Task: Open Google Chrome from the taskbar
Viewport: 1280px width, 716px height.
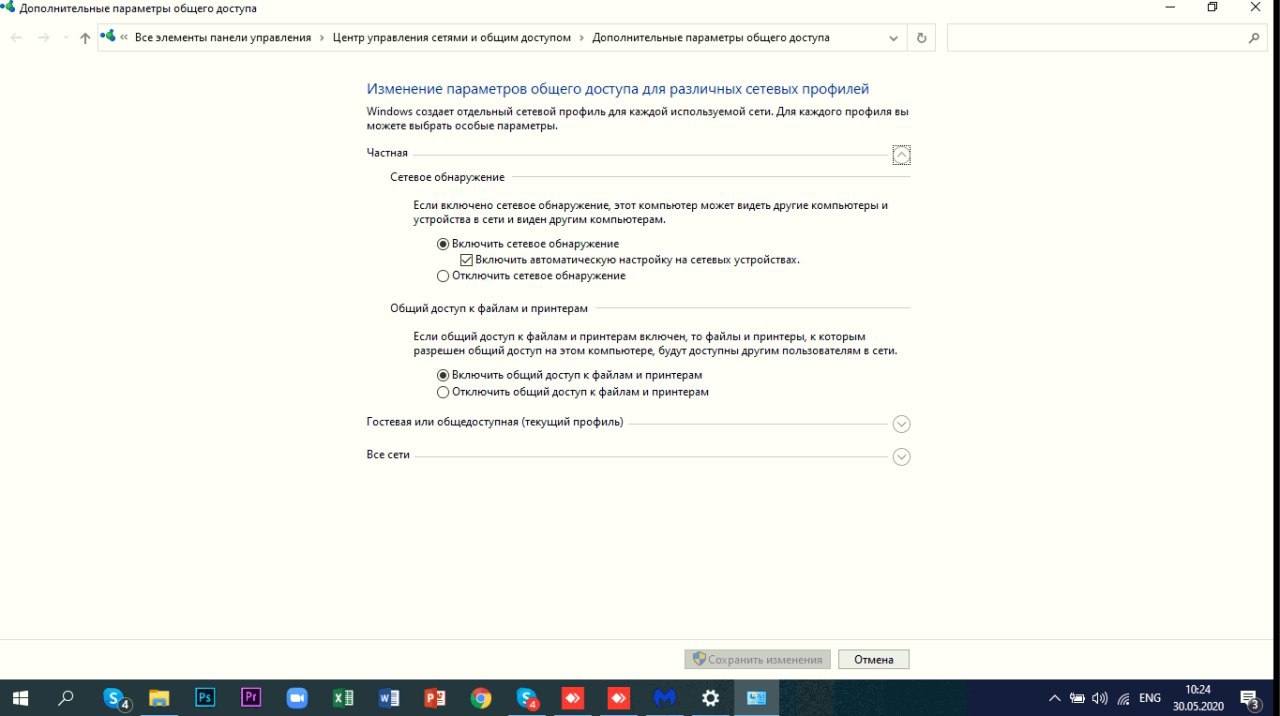Action: [x=481, y=698]
